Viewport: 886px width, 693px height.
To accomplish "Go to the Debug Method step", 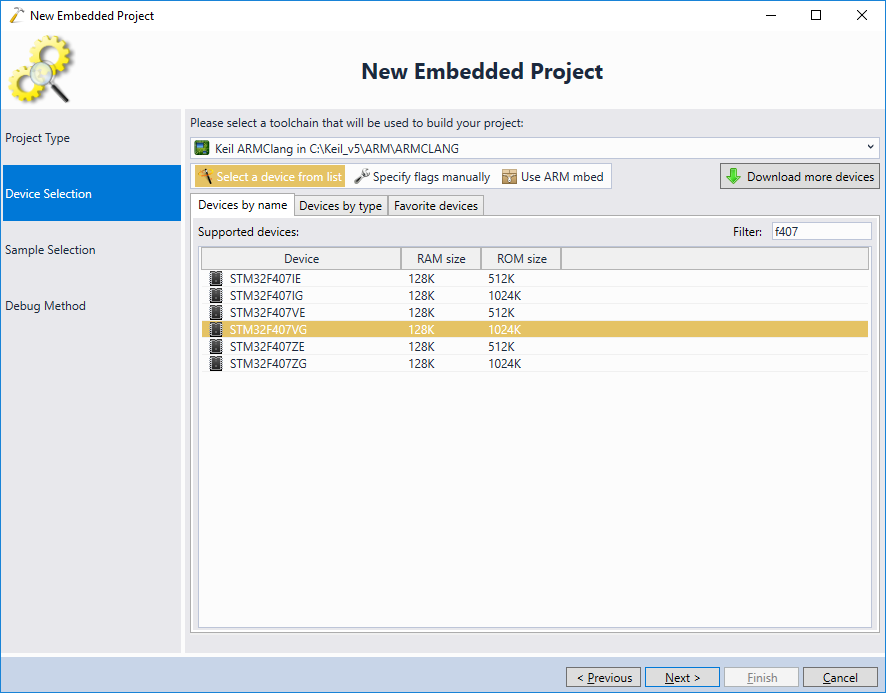I will pos(92,305).
